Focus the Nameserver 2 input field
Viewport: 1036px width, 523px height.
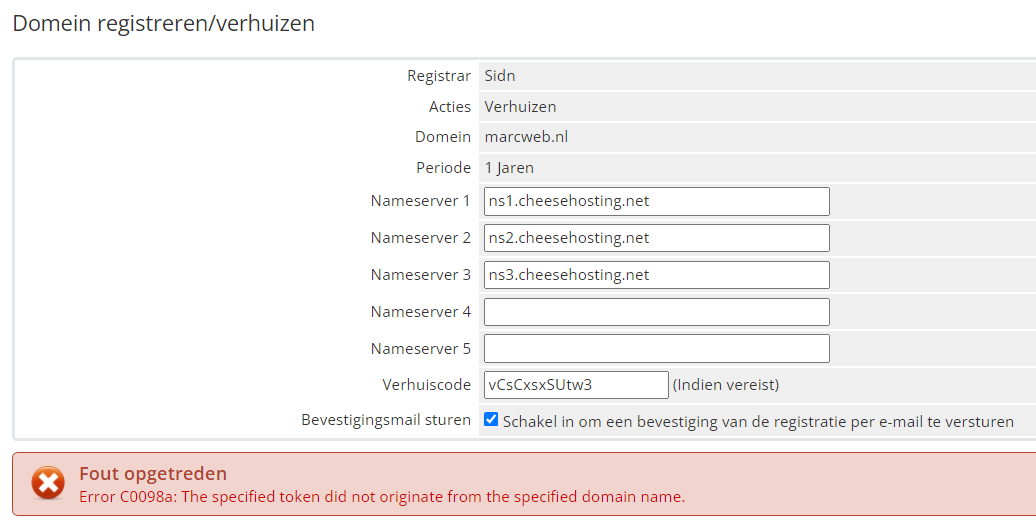656,238
